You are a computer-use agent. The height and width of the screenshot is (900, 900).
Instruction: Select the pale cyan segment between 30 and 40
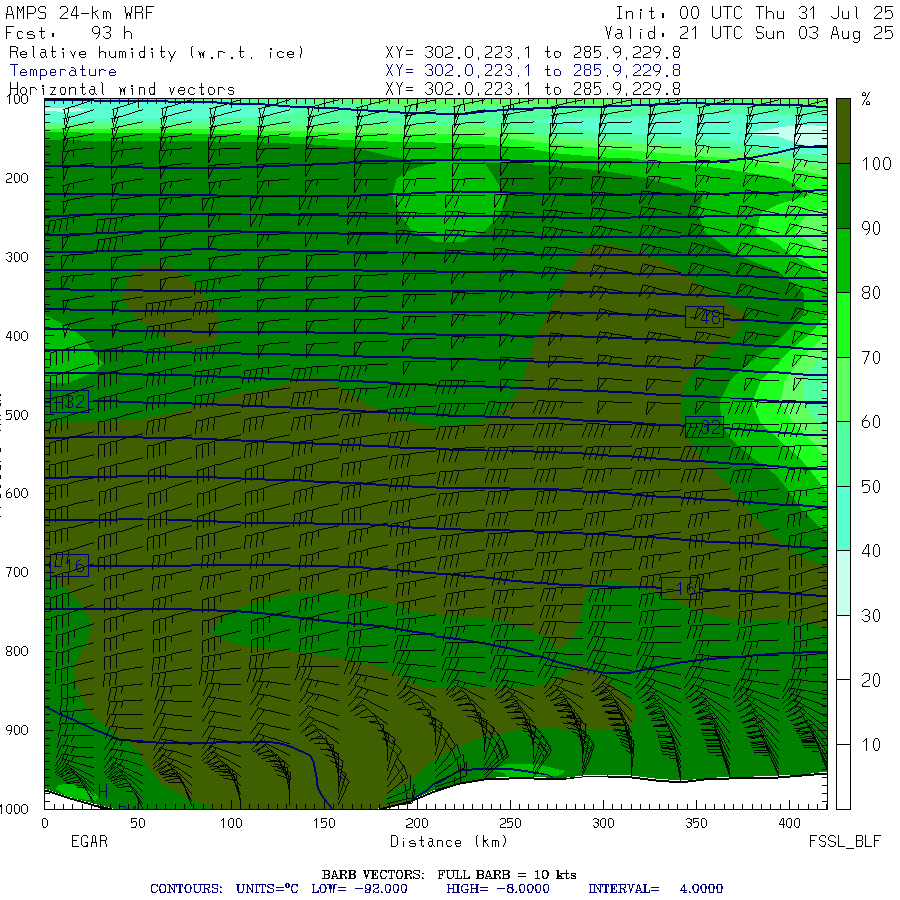pos(843,583)
